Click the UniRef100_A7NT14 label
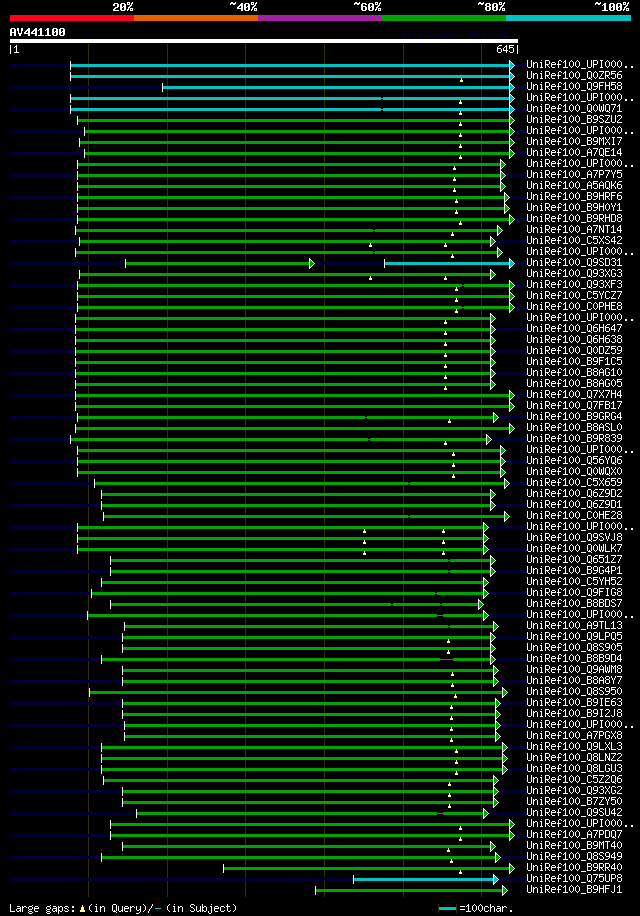 click(x=574, y=230)
